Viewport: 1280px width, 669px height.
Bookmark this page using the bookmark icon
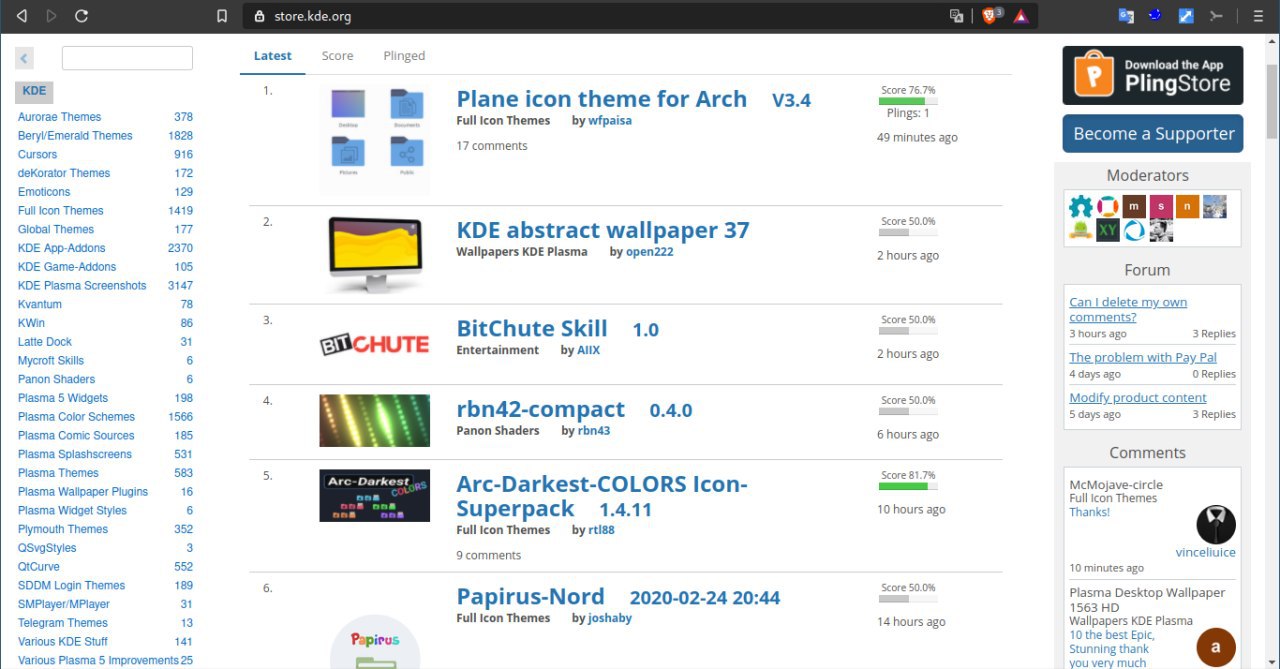click(x=222, y=16)
